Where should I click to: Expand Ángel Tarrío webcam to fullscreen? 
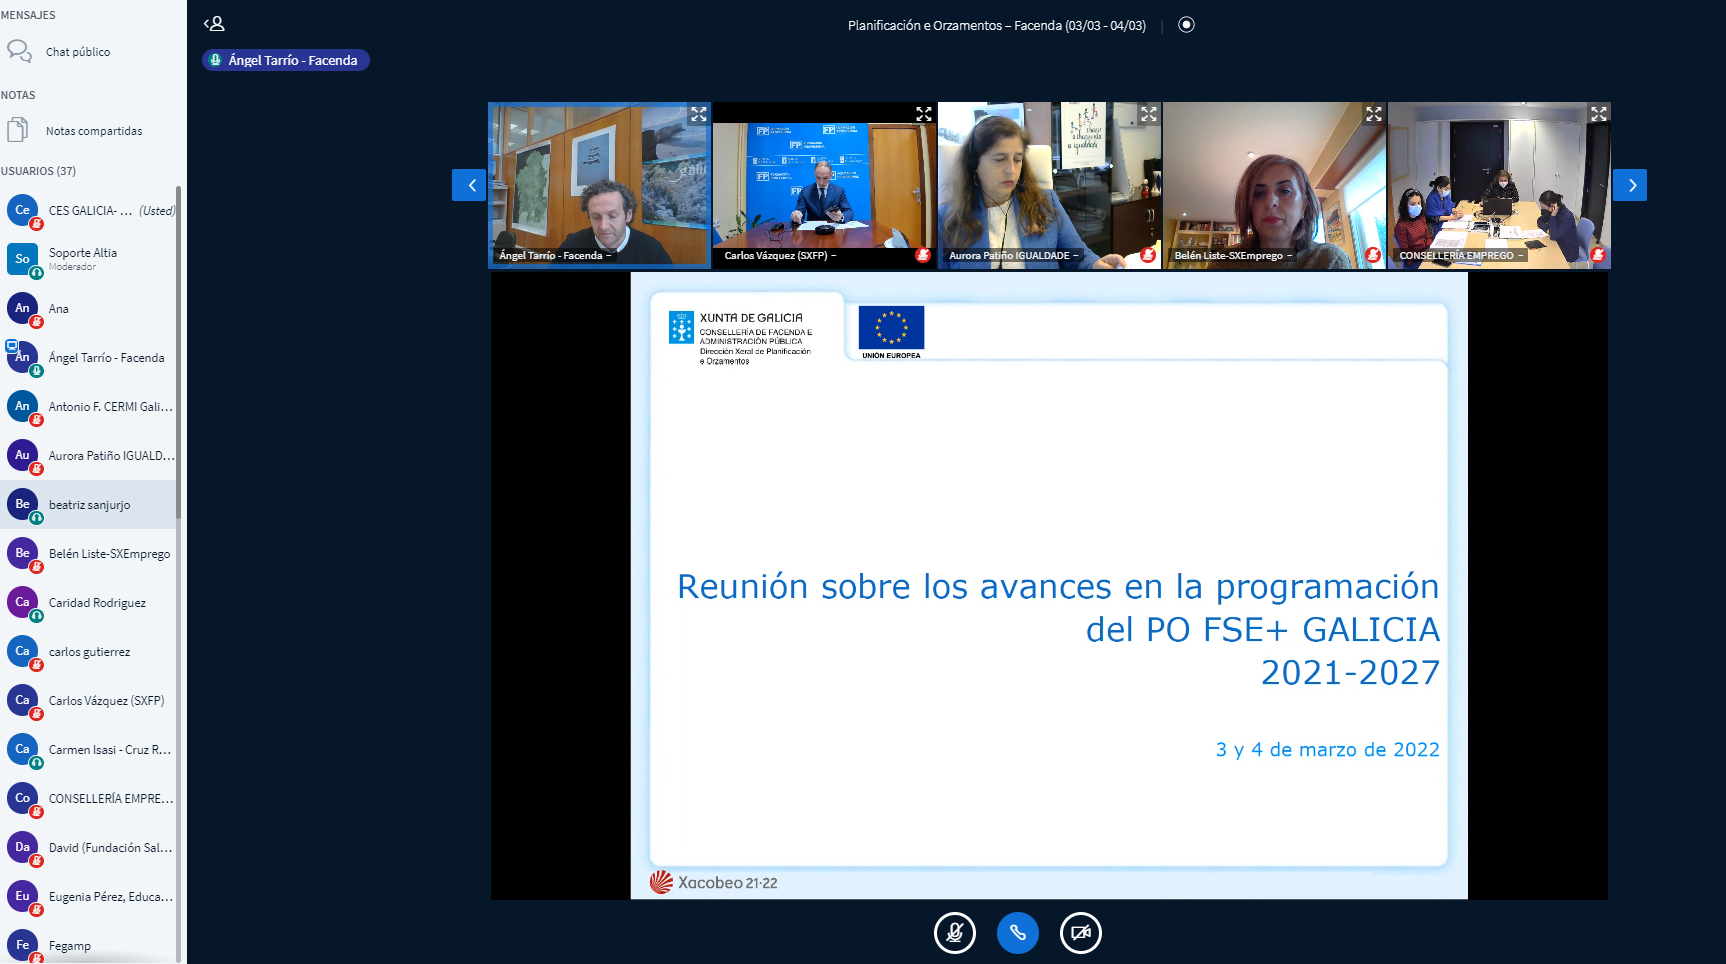coord(698,115)
